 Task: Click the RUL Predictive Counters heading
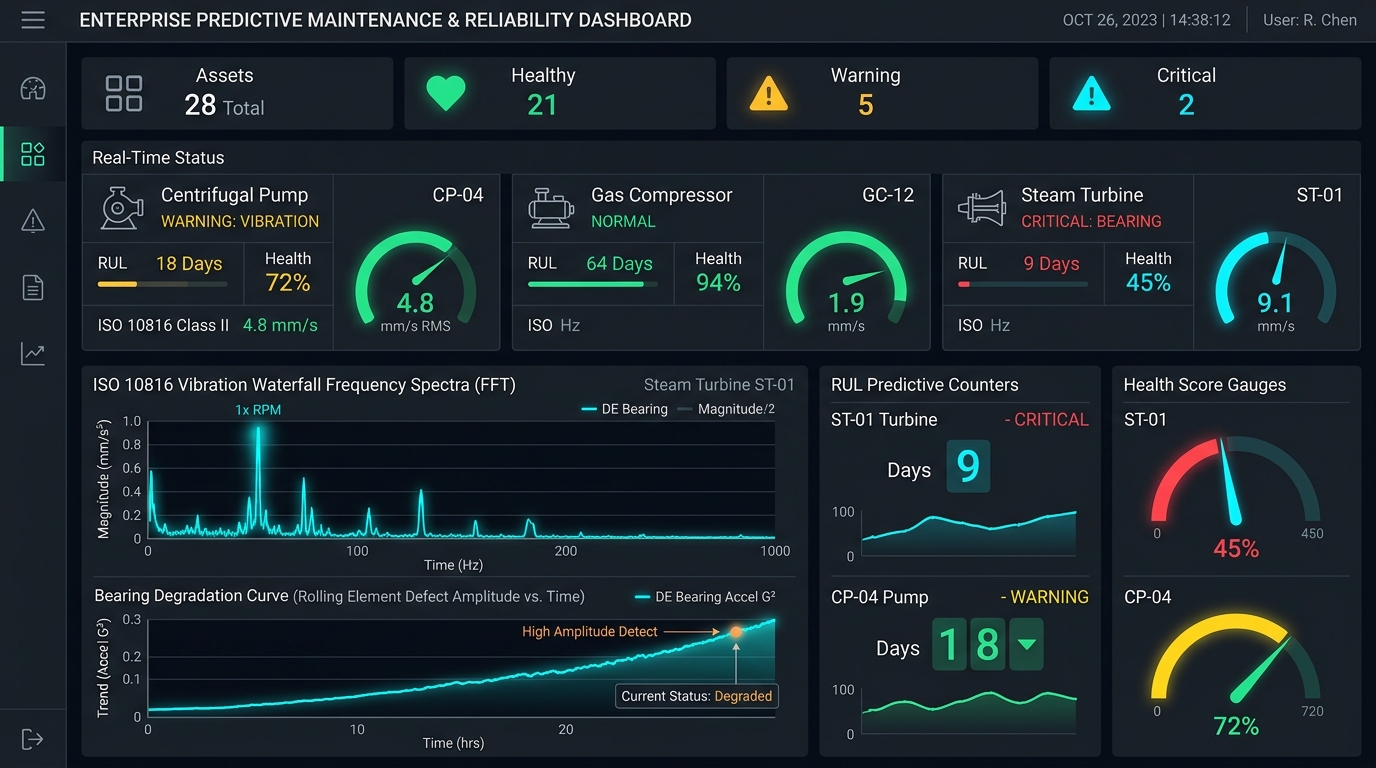(x=924, y=385)
